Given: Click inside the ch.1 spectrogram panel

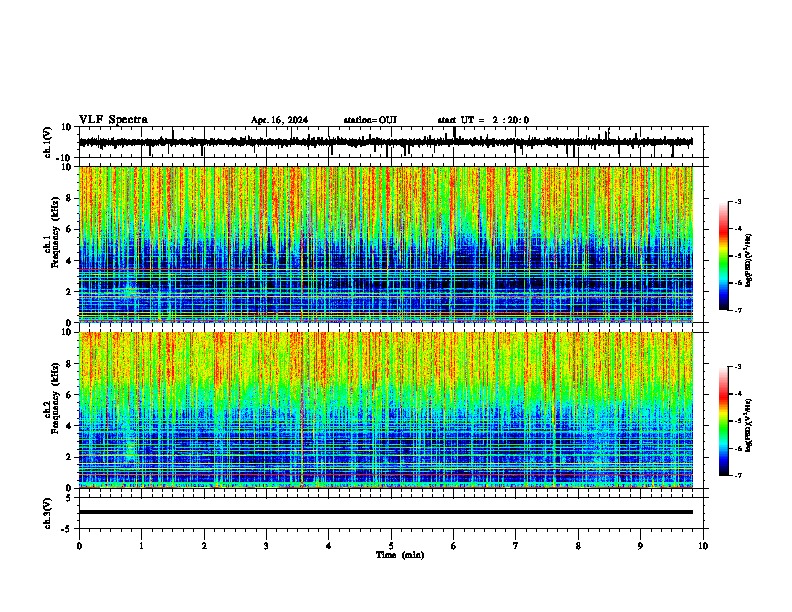Looking at the screenshot, I should point(386,244).
